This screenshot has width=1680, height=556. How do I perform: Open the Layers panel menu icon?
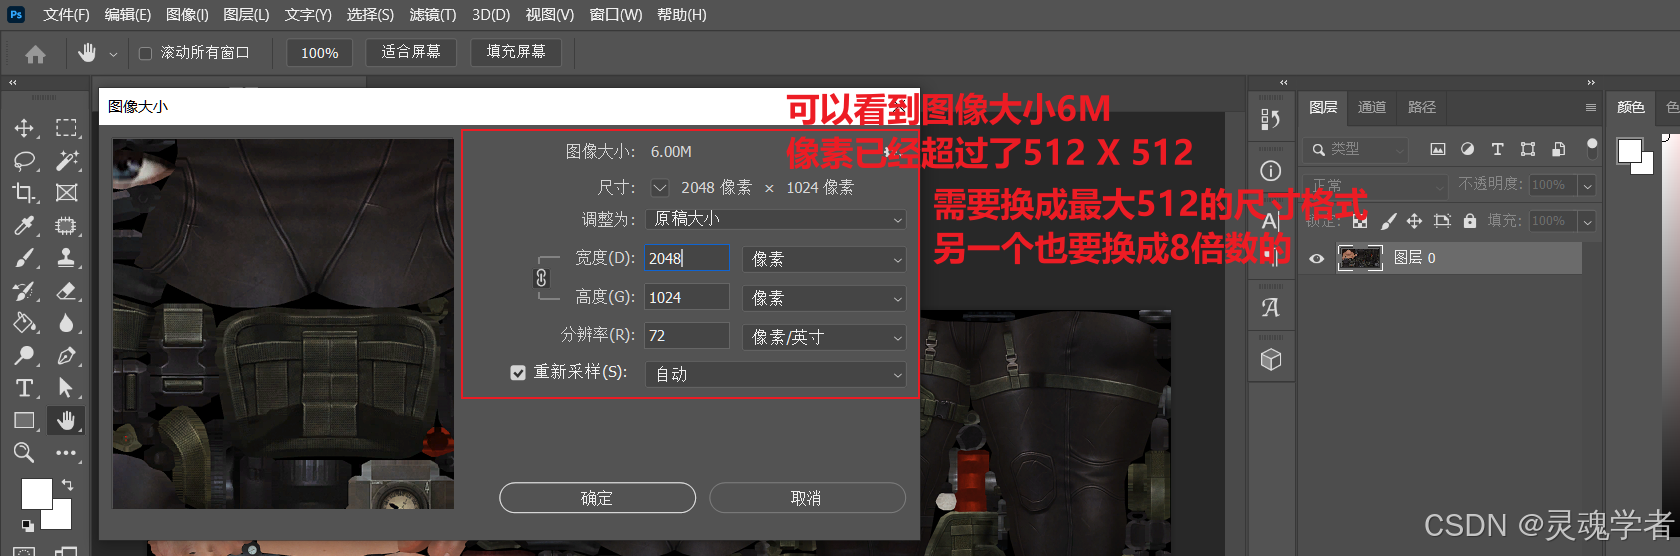point(1590,107)
